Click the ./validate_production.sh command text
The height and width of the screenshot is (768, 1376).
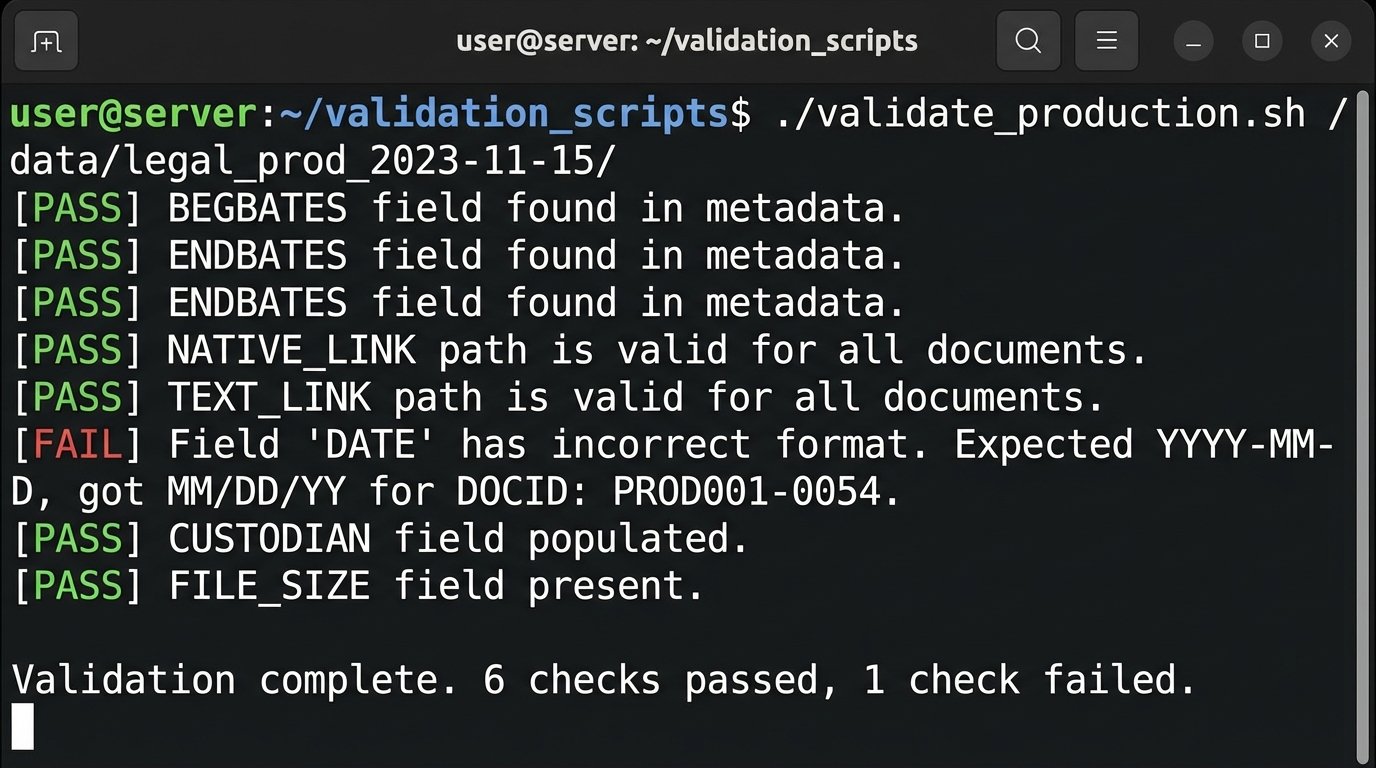1040,114
